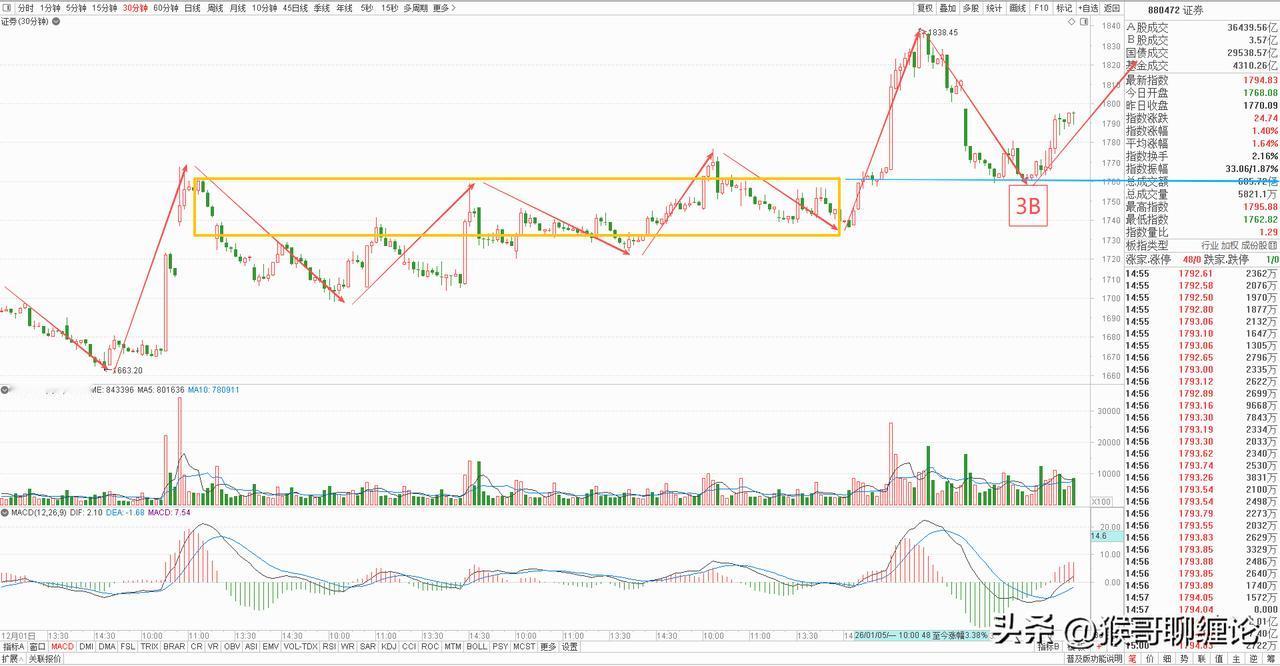Switch to 年线 yearly chart
This screenshot has width=1280, height=666.
[344, 8]
